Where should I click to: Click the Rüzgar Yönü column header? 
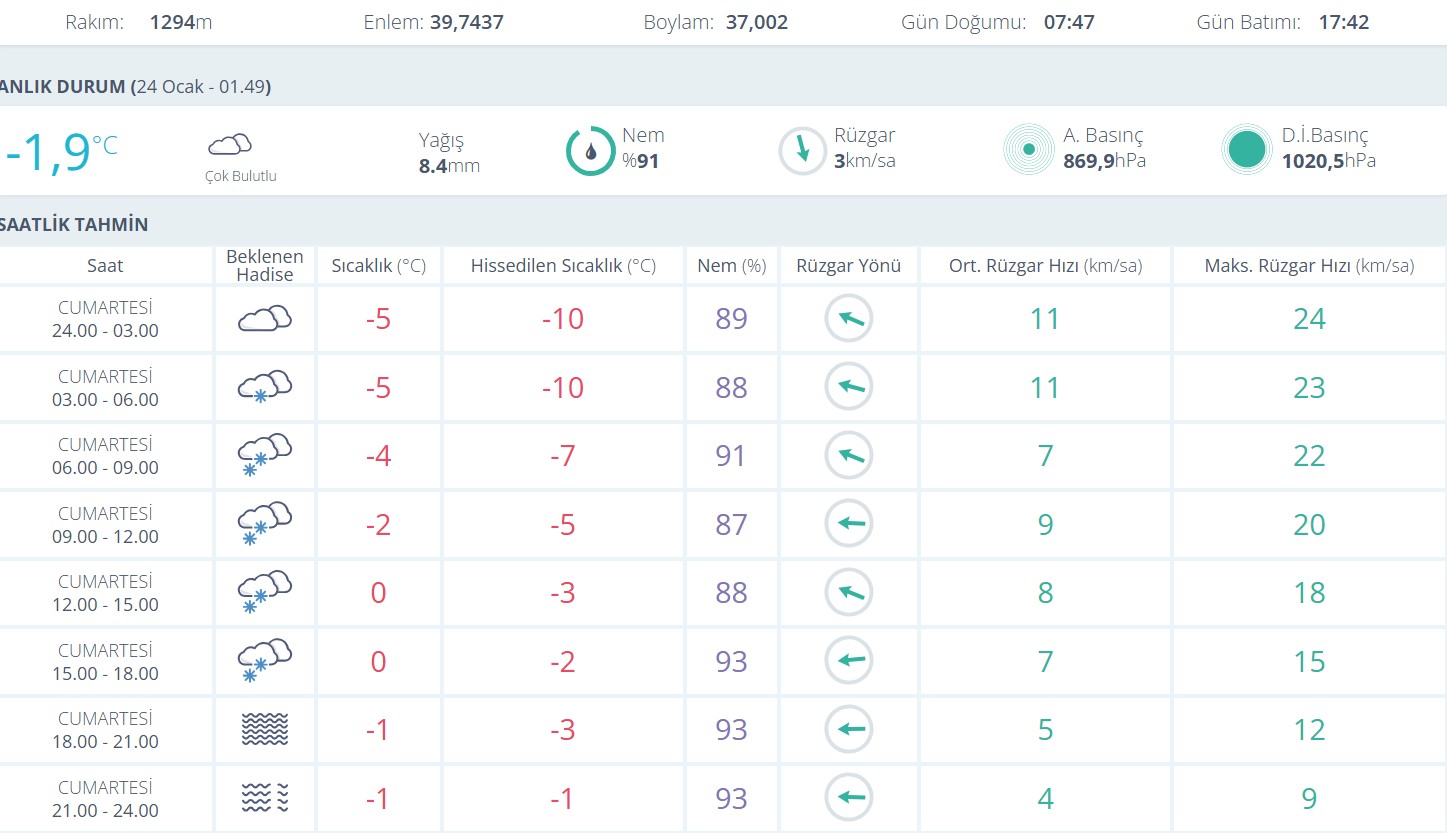click(848, 266)
